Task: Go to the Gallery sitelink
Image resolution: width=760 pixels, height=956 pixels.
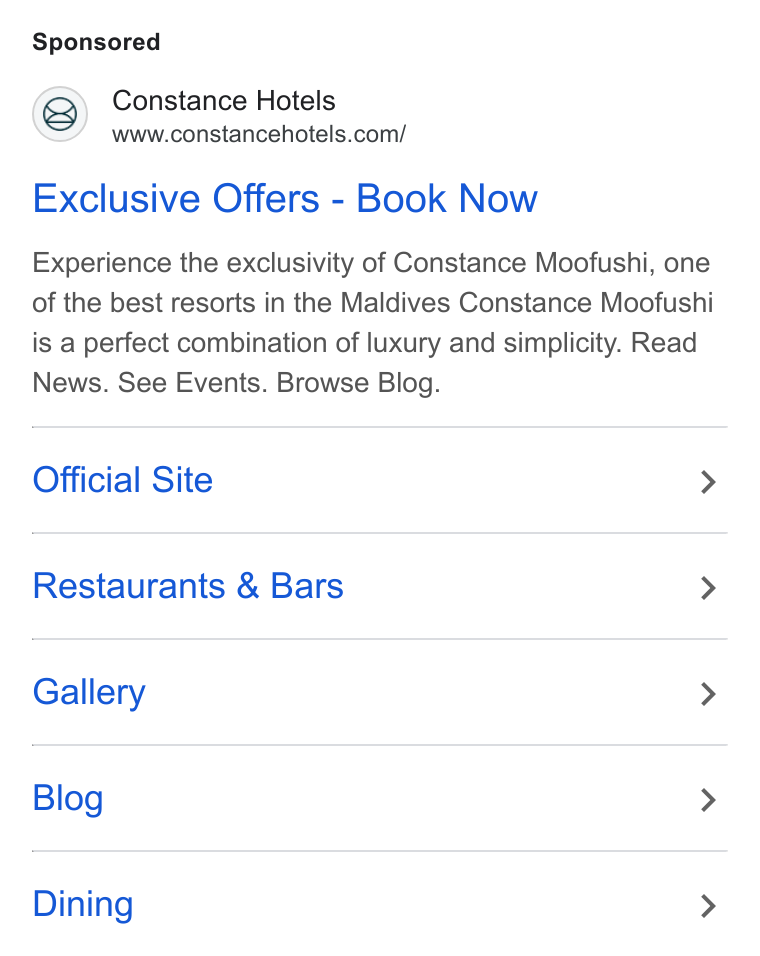Action: (x=89, y=693)
